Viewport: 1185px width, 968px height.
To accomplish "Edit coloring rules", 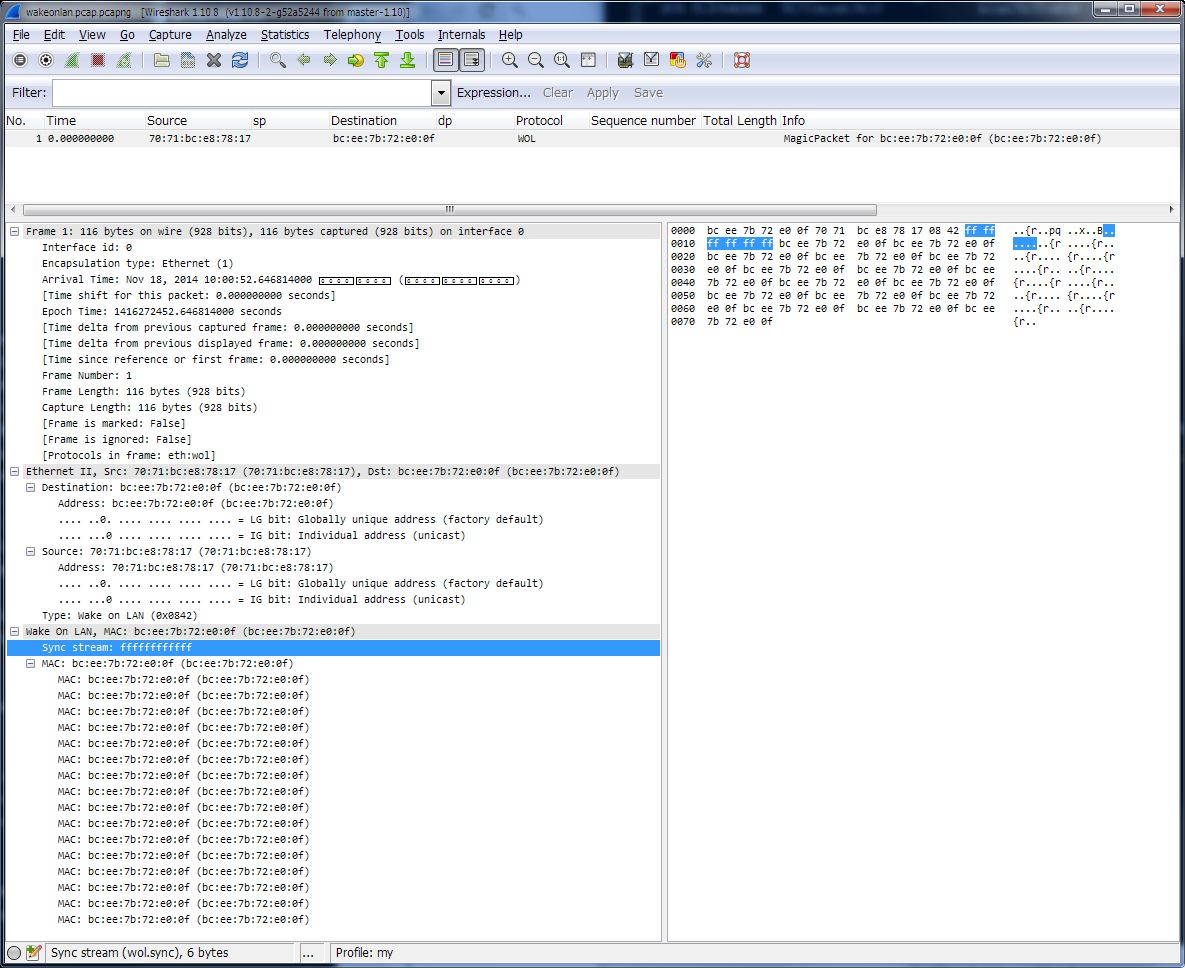I will pyautogui.click(x=677, y=60).
